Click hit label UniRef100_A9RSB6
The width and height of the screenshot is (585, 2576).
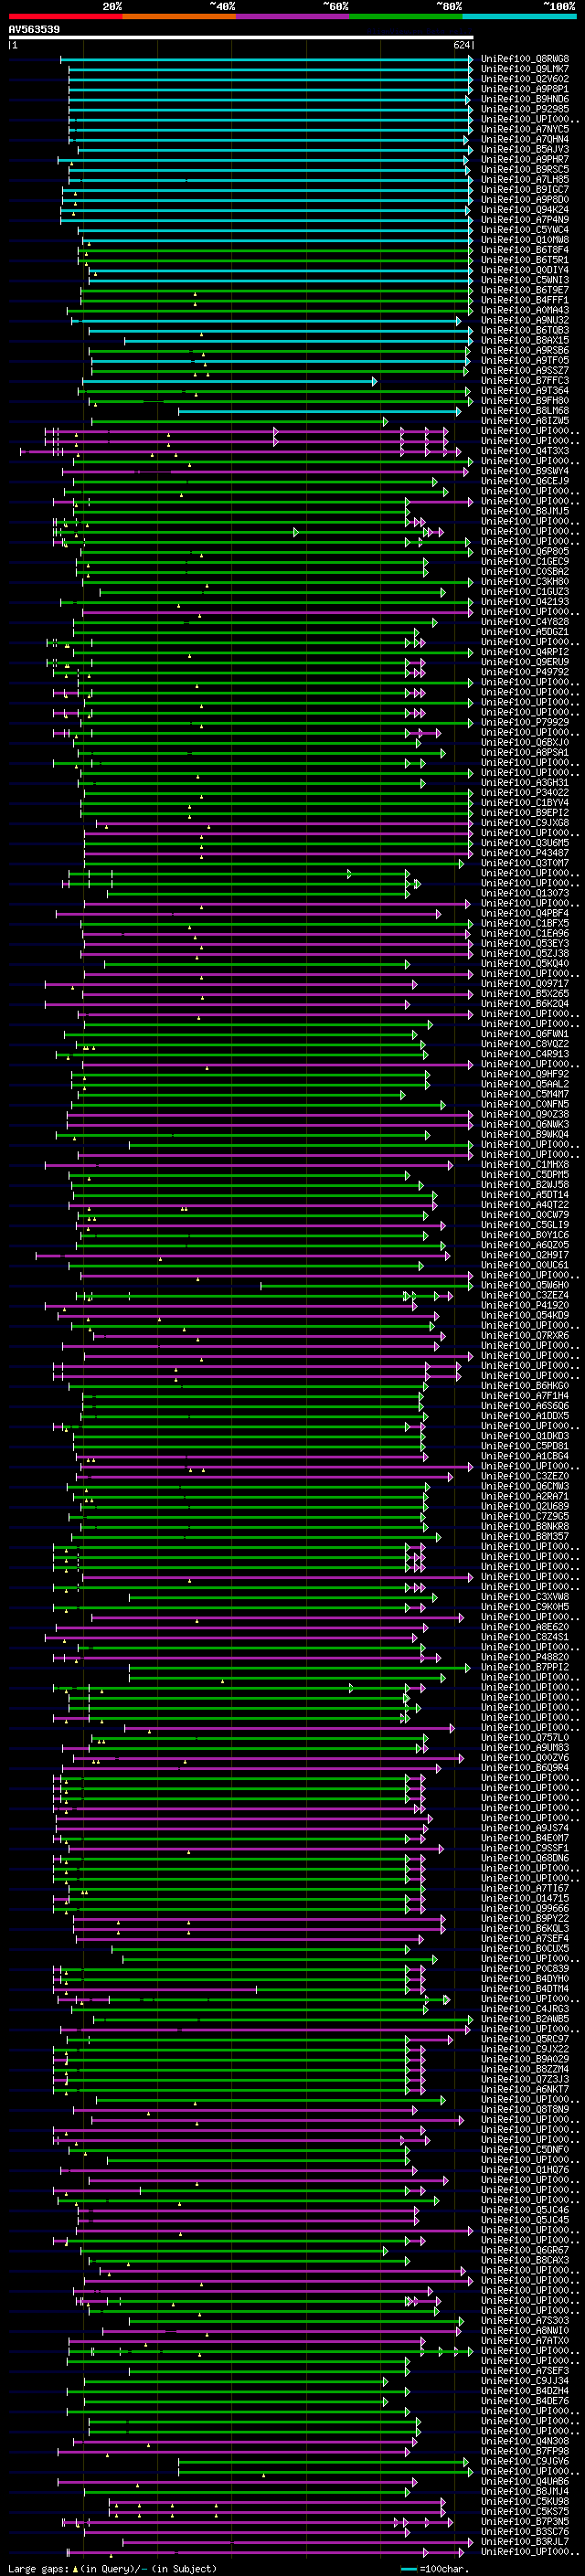(525, 350)
